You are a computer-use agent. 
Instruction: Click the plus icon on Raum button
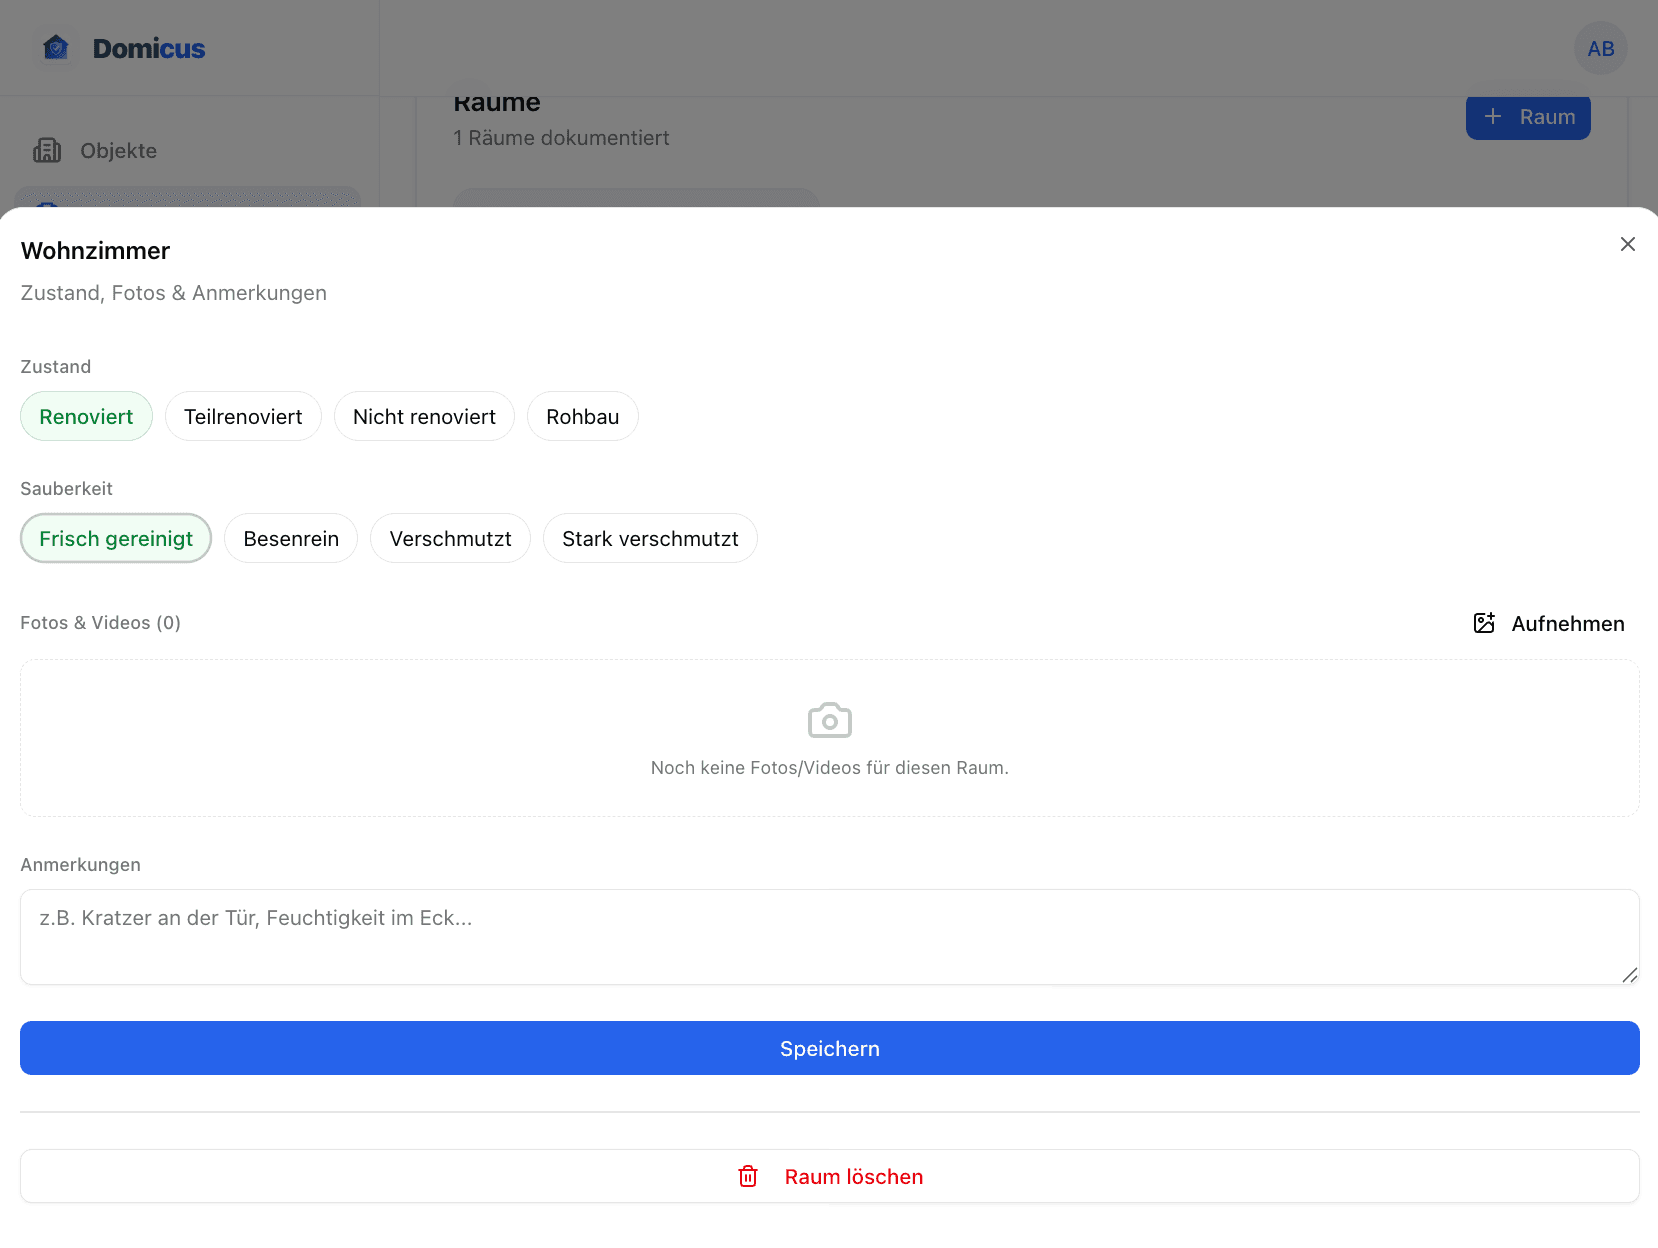[x=1493, y=116]
